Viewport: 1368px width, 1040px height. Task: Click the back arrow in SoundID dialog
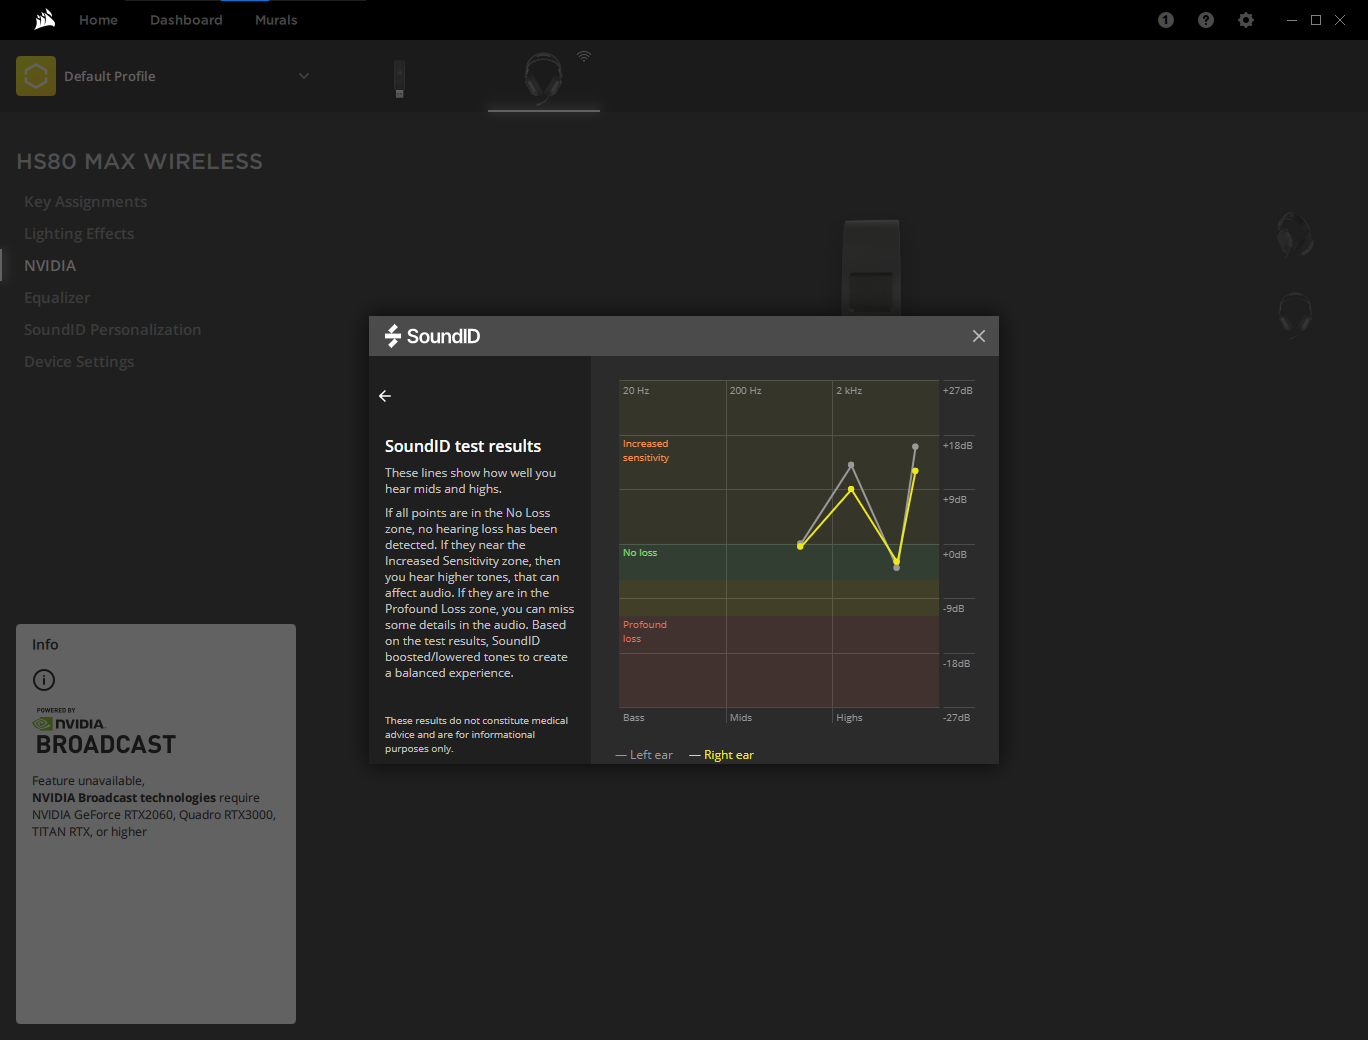tap(385, 396)
